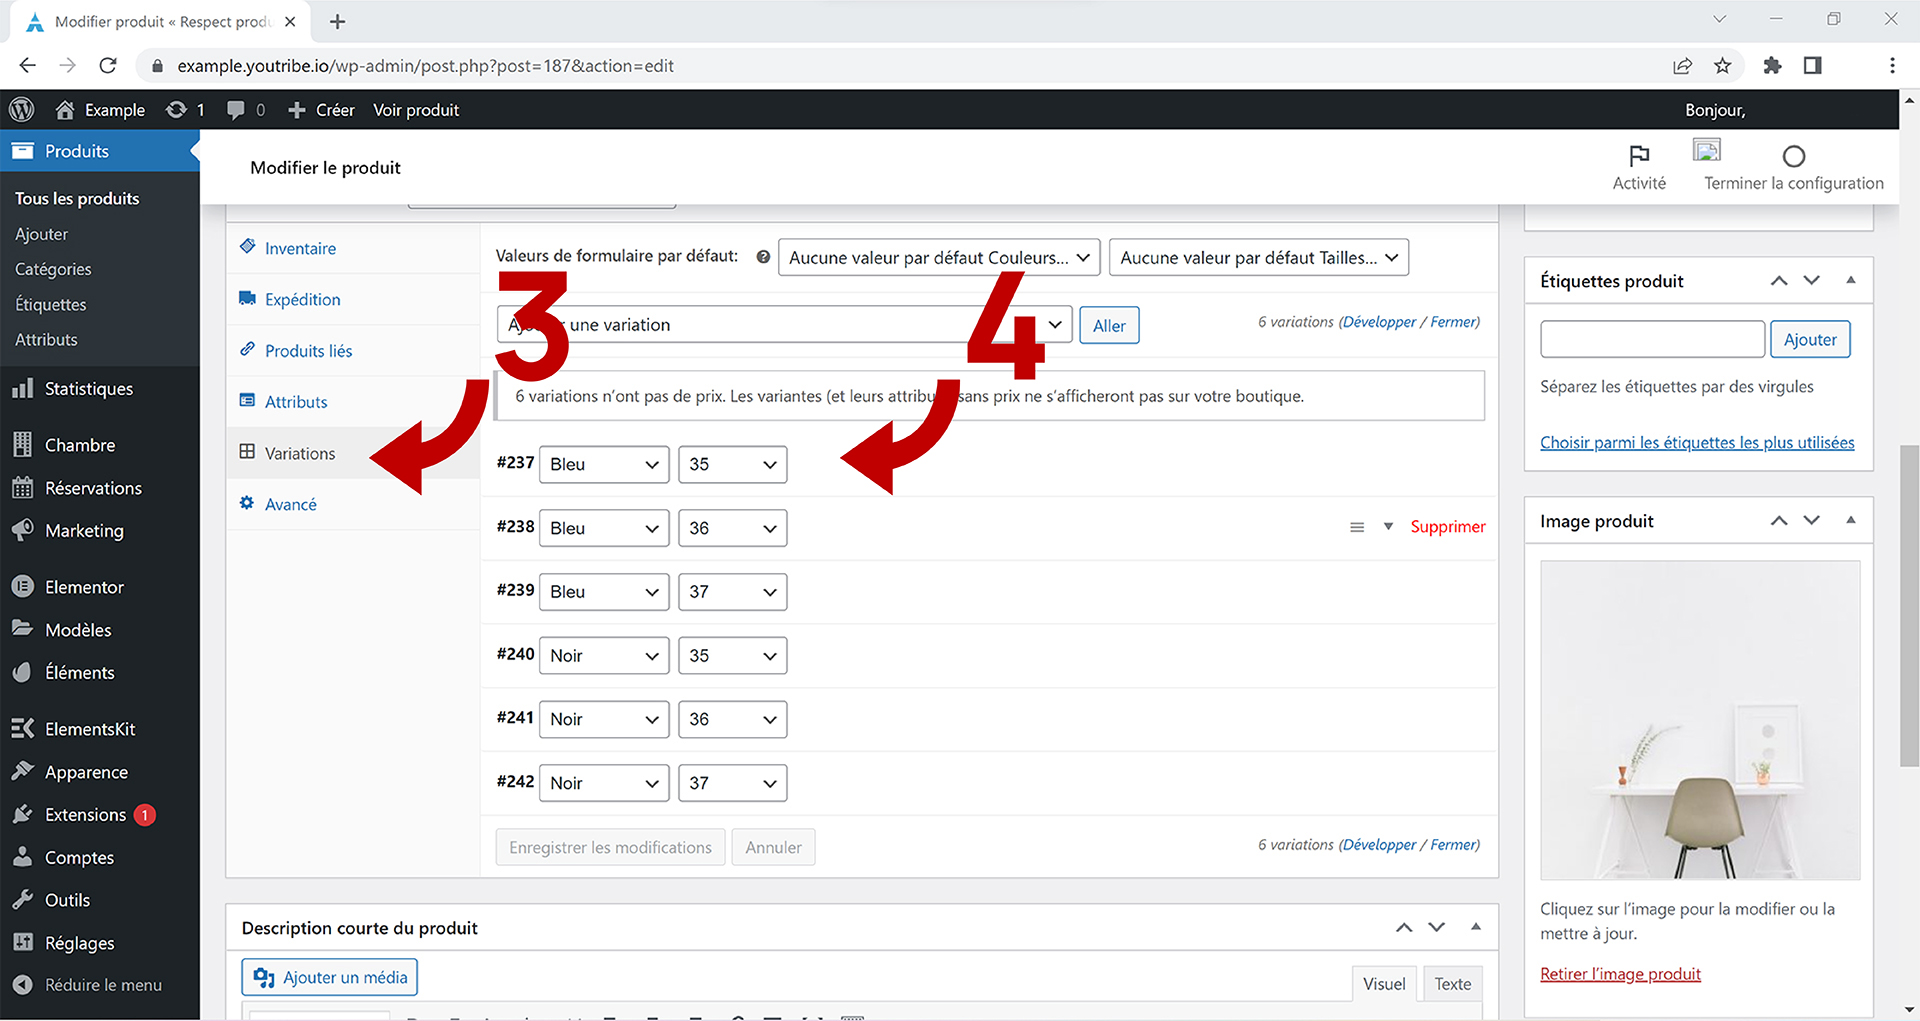Viewport: 1920px width, 1021px height.
Task: Open Statistiques in the sidebar menu
Action: point(88,389)
